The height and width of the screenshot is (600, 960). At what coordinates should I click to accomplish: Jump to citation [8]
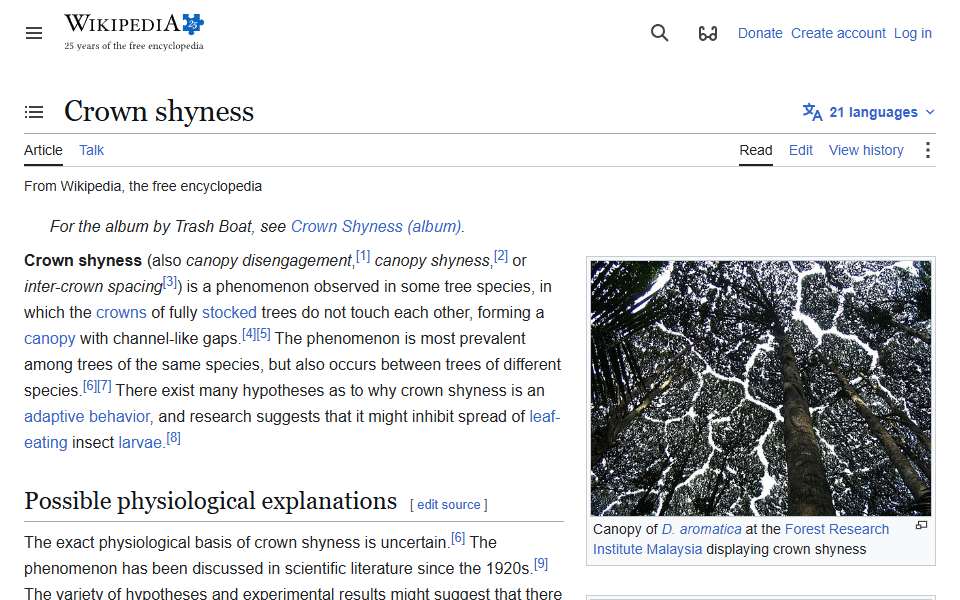[x=173, y=438]
